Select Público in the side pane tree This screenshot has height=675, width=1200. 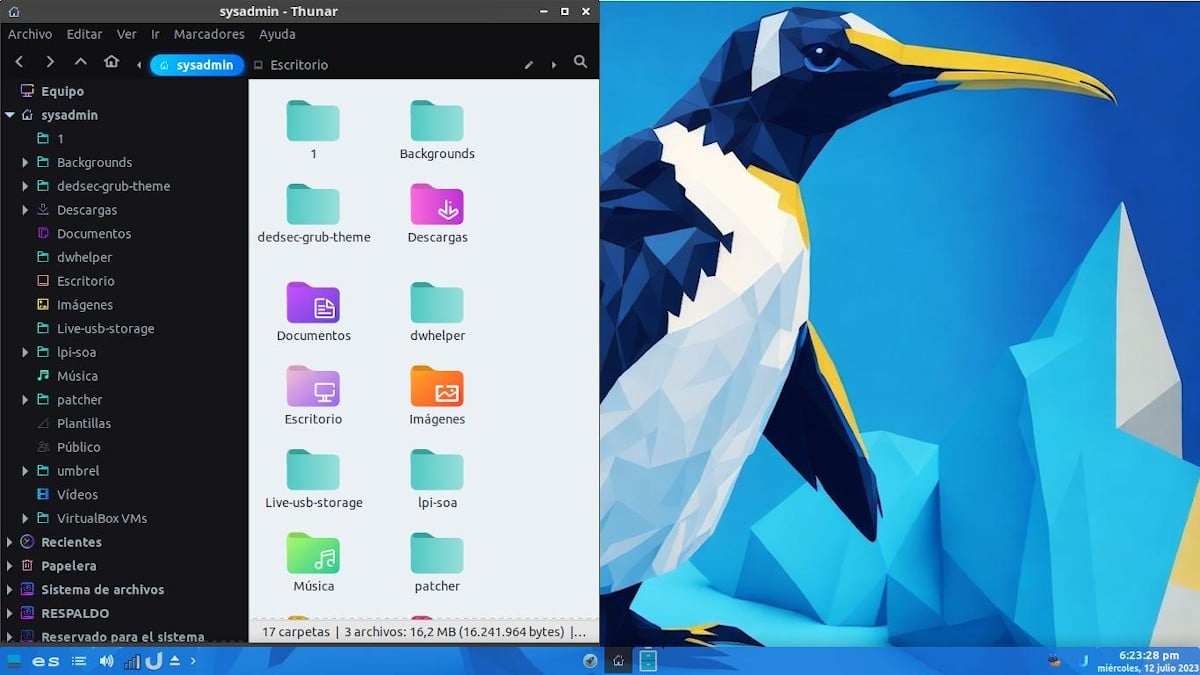click(79, 447)
